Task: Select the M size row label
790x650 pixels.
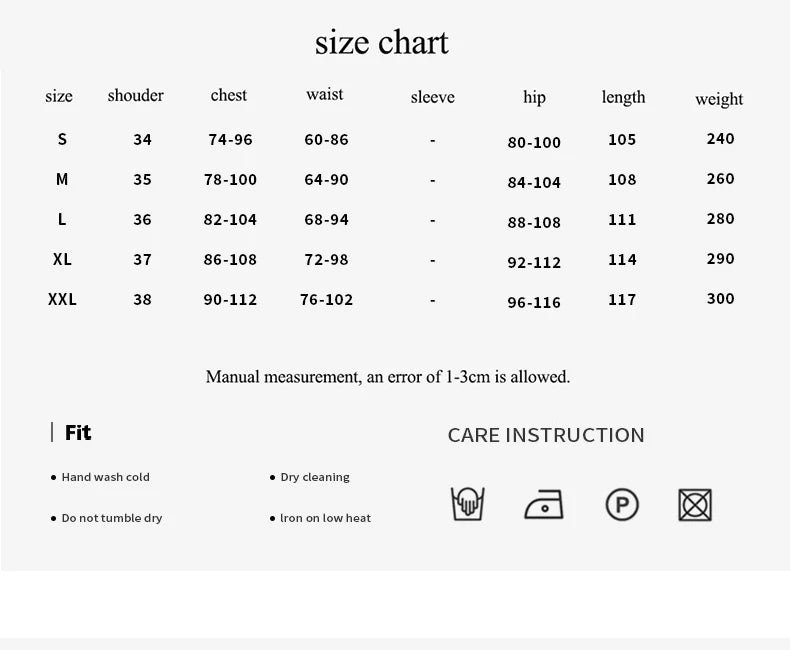Action: click(x=62, y=179)
